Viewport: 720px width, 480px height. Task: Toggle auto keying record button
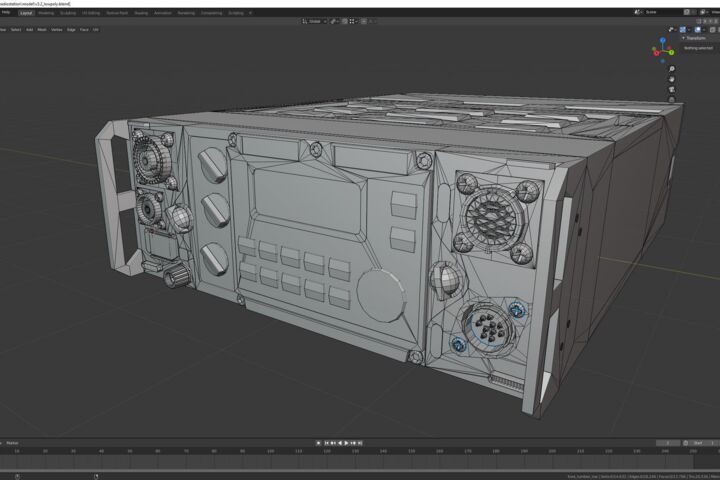[319, 443]
